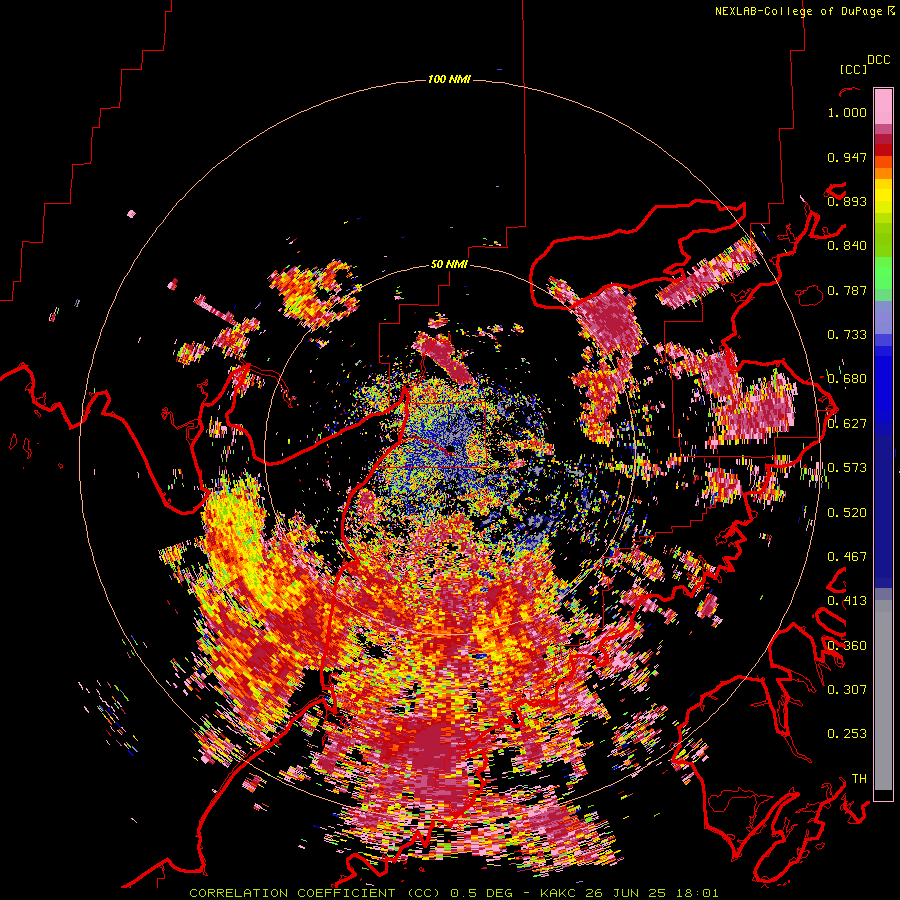The image size is (900, 900).
Task: Click the 18:01 timestamp
Action: (x=698, y=893)
